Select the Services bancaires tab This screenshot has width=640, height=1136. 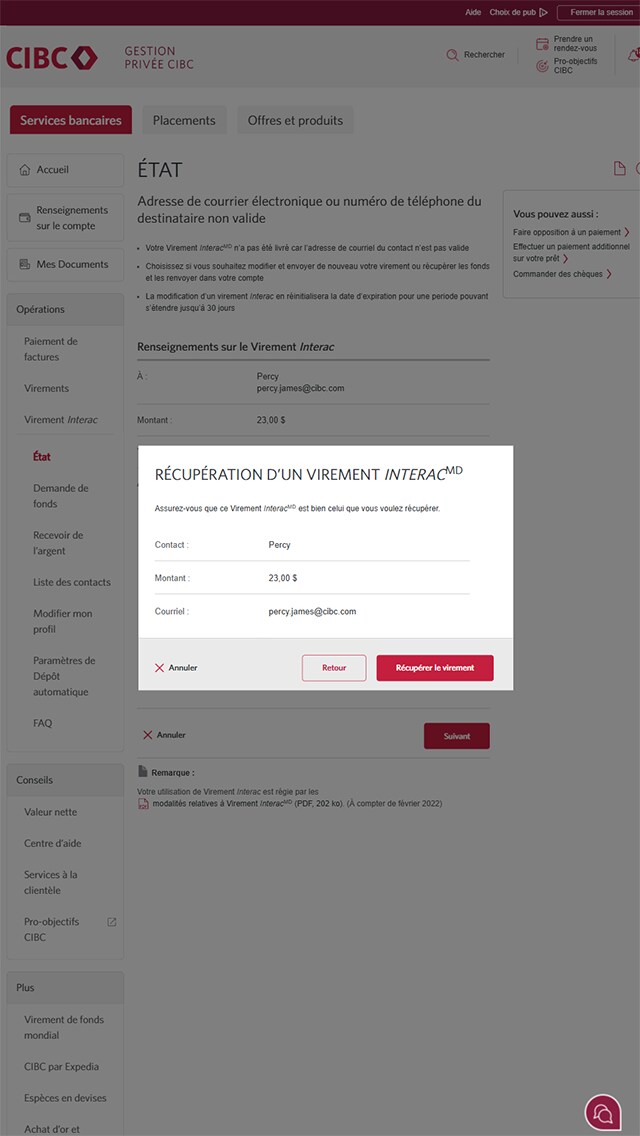tap(70, 120)
